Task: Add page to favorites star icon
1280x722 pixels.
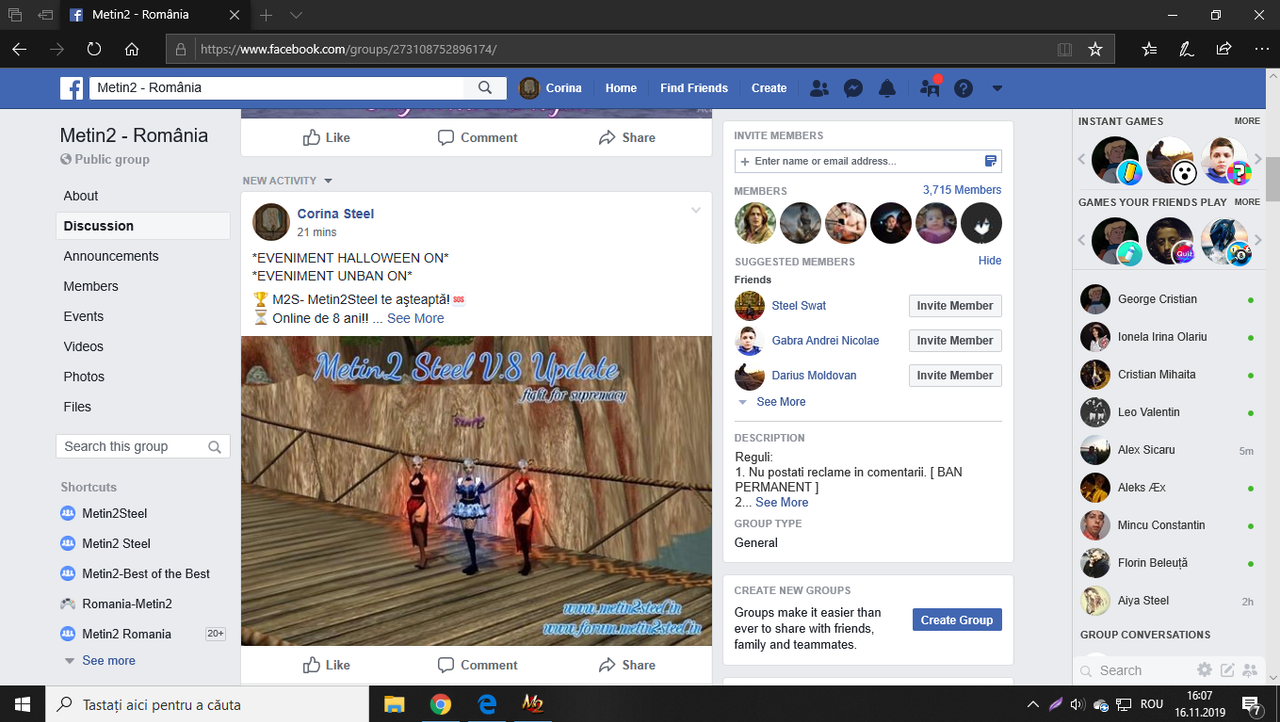Action: coord(1095,49)
